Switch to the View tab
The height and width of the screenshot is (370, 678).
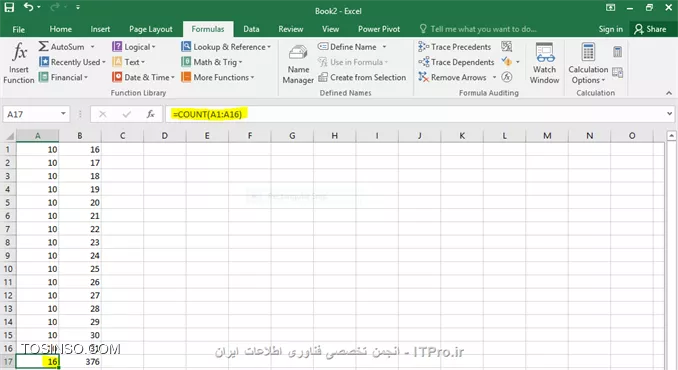coord(330,29)
